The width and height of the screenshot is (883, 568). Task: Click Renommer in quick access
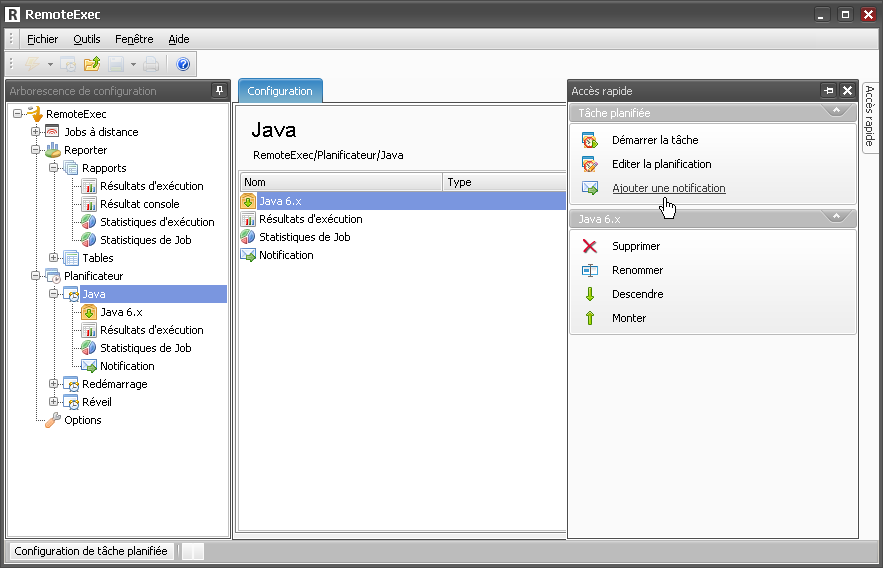(637, 270)
